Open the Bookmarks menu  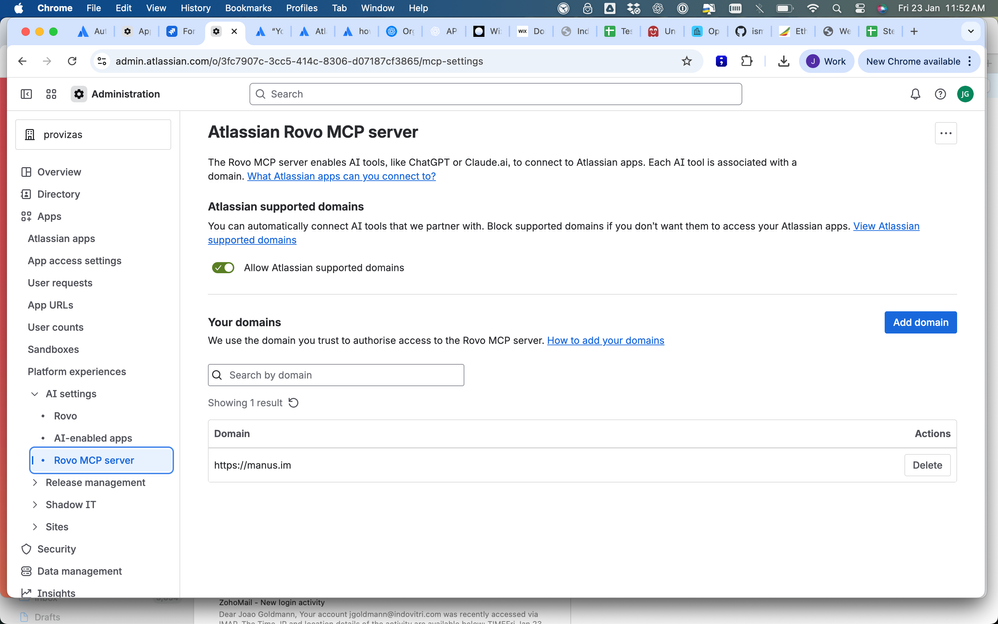coord(248,8)
